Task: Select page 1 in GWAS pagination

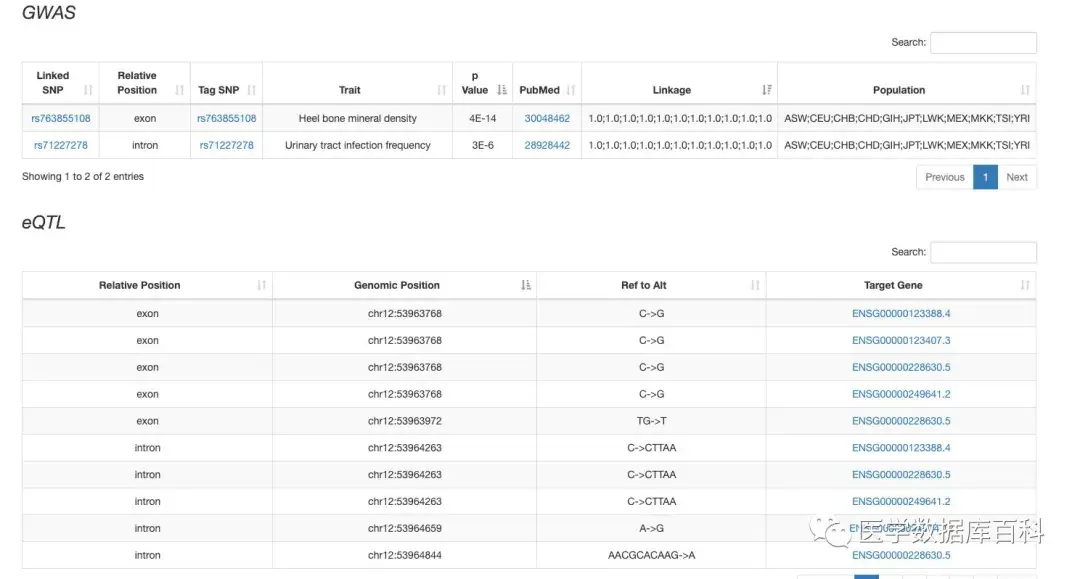Action: (985, 177)
